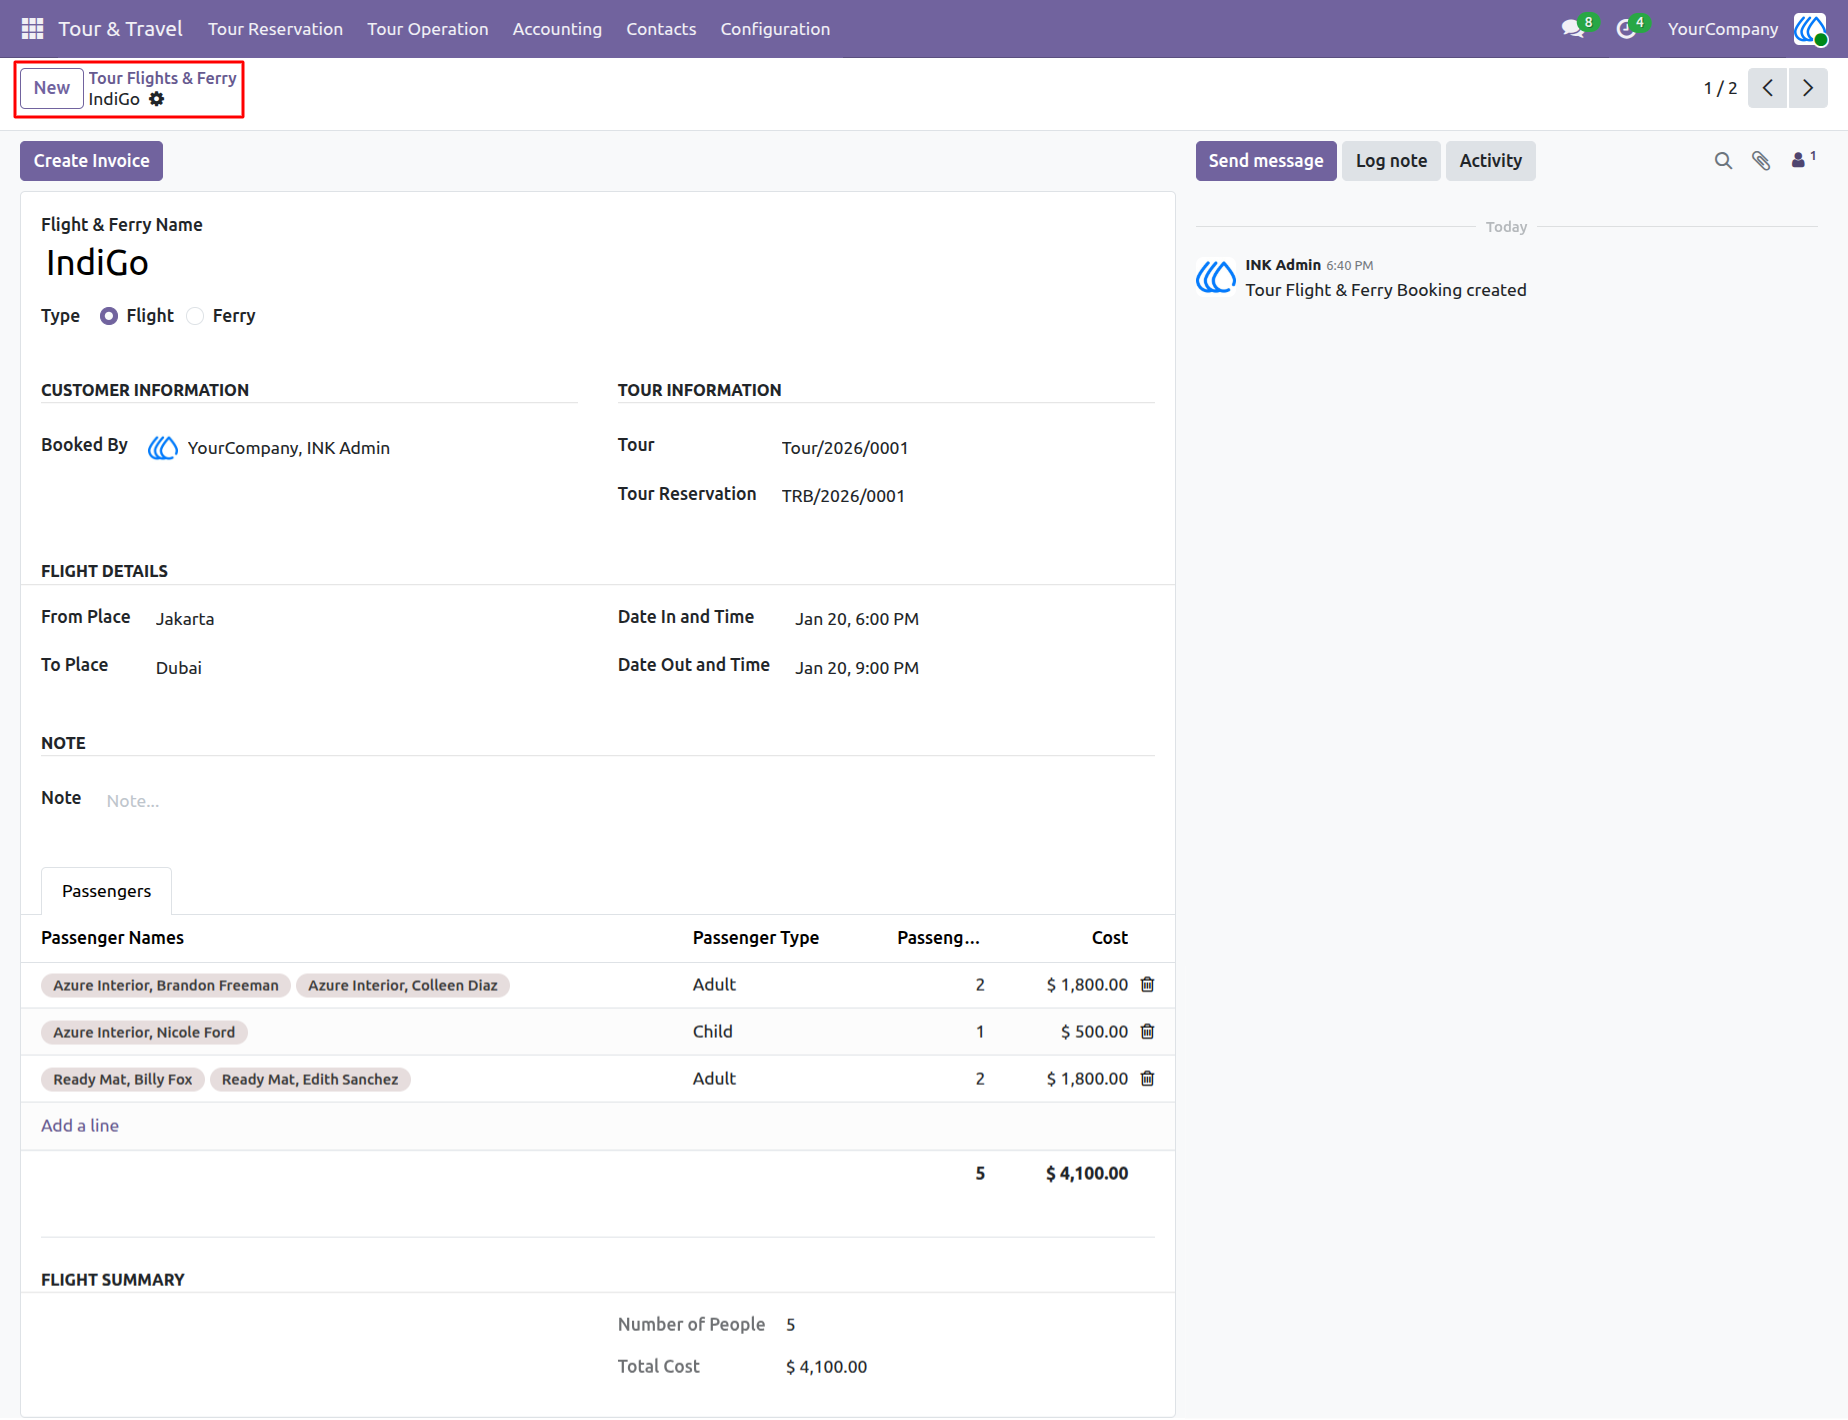Viewport: 1848px width, 1420px height.
Task: Open the conversations chat icon with badge 8
Action: [x=1574, y=29]
